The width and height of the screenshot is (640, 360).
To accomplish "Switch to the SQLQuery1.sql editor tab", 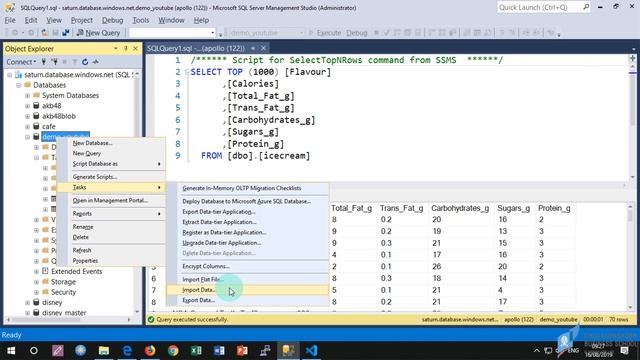I will (196, 48).
